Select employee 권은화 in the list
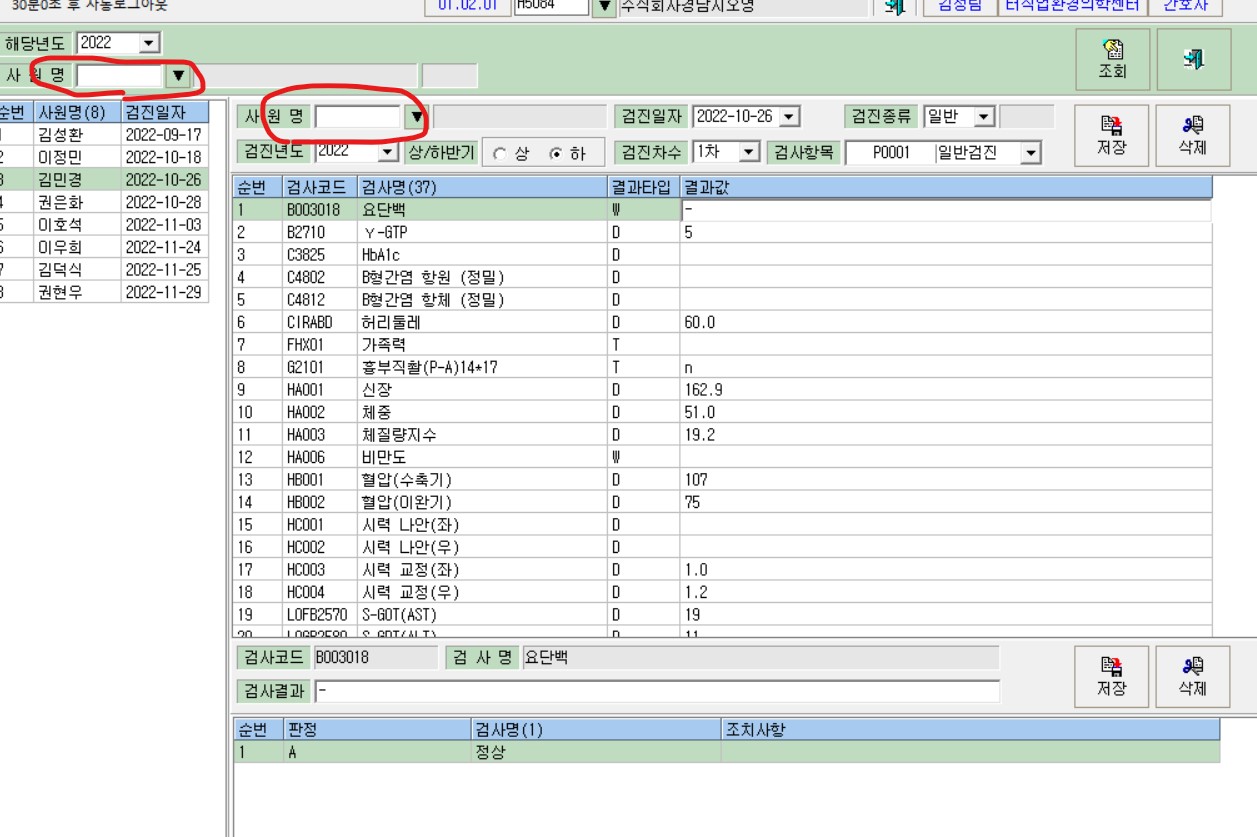The image size is (1257, 837). 104,202
